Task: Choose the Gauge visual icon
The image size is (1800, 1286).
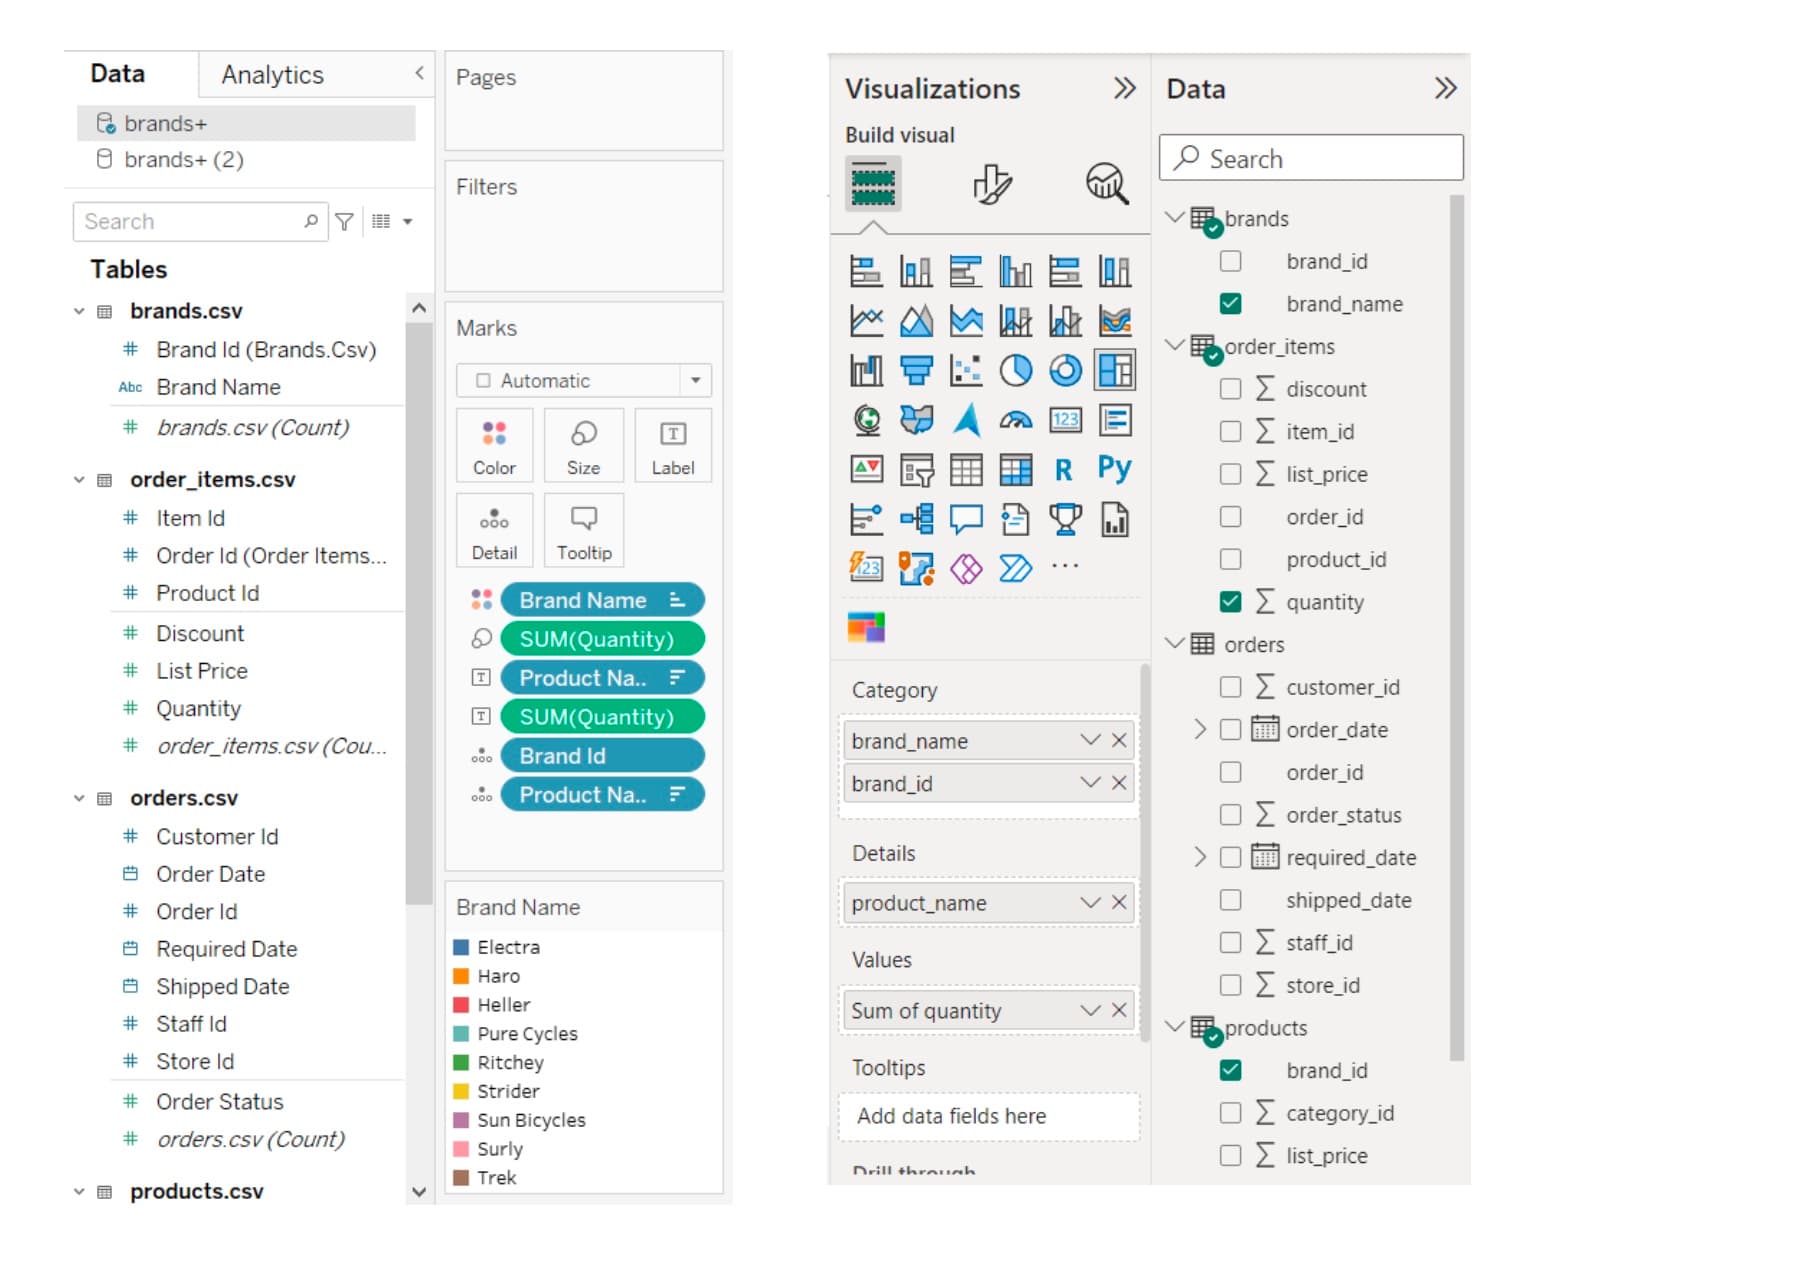Action: tap(1015, 420)
